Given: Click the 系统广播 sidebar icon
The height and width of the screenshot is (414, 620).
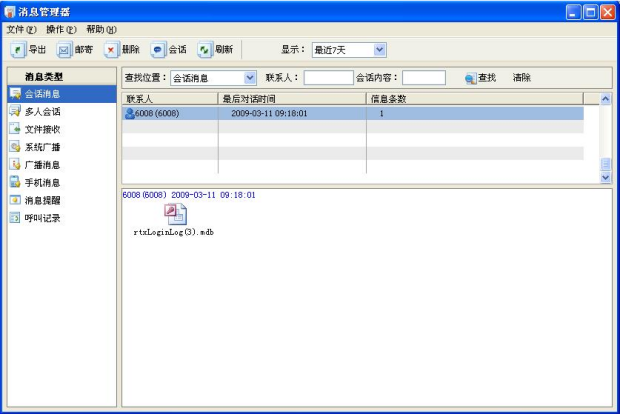Looking at the screenshot, I should tap(15, 147).
